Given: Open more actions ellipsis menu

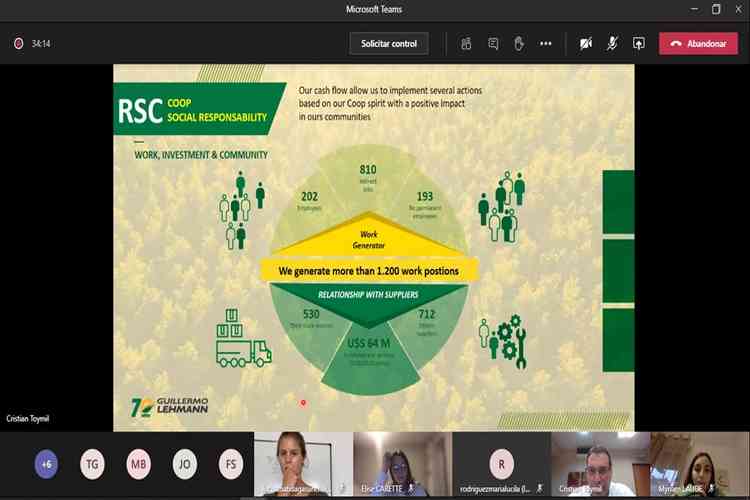Looking at the screenshot, I should click(546, 44).
